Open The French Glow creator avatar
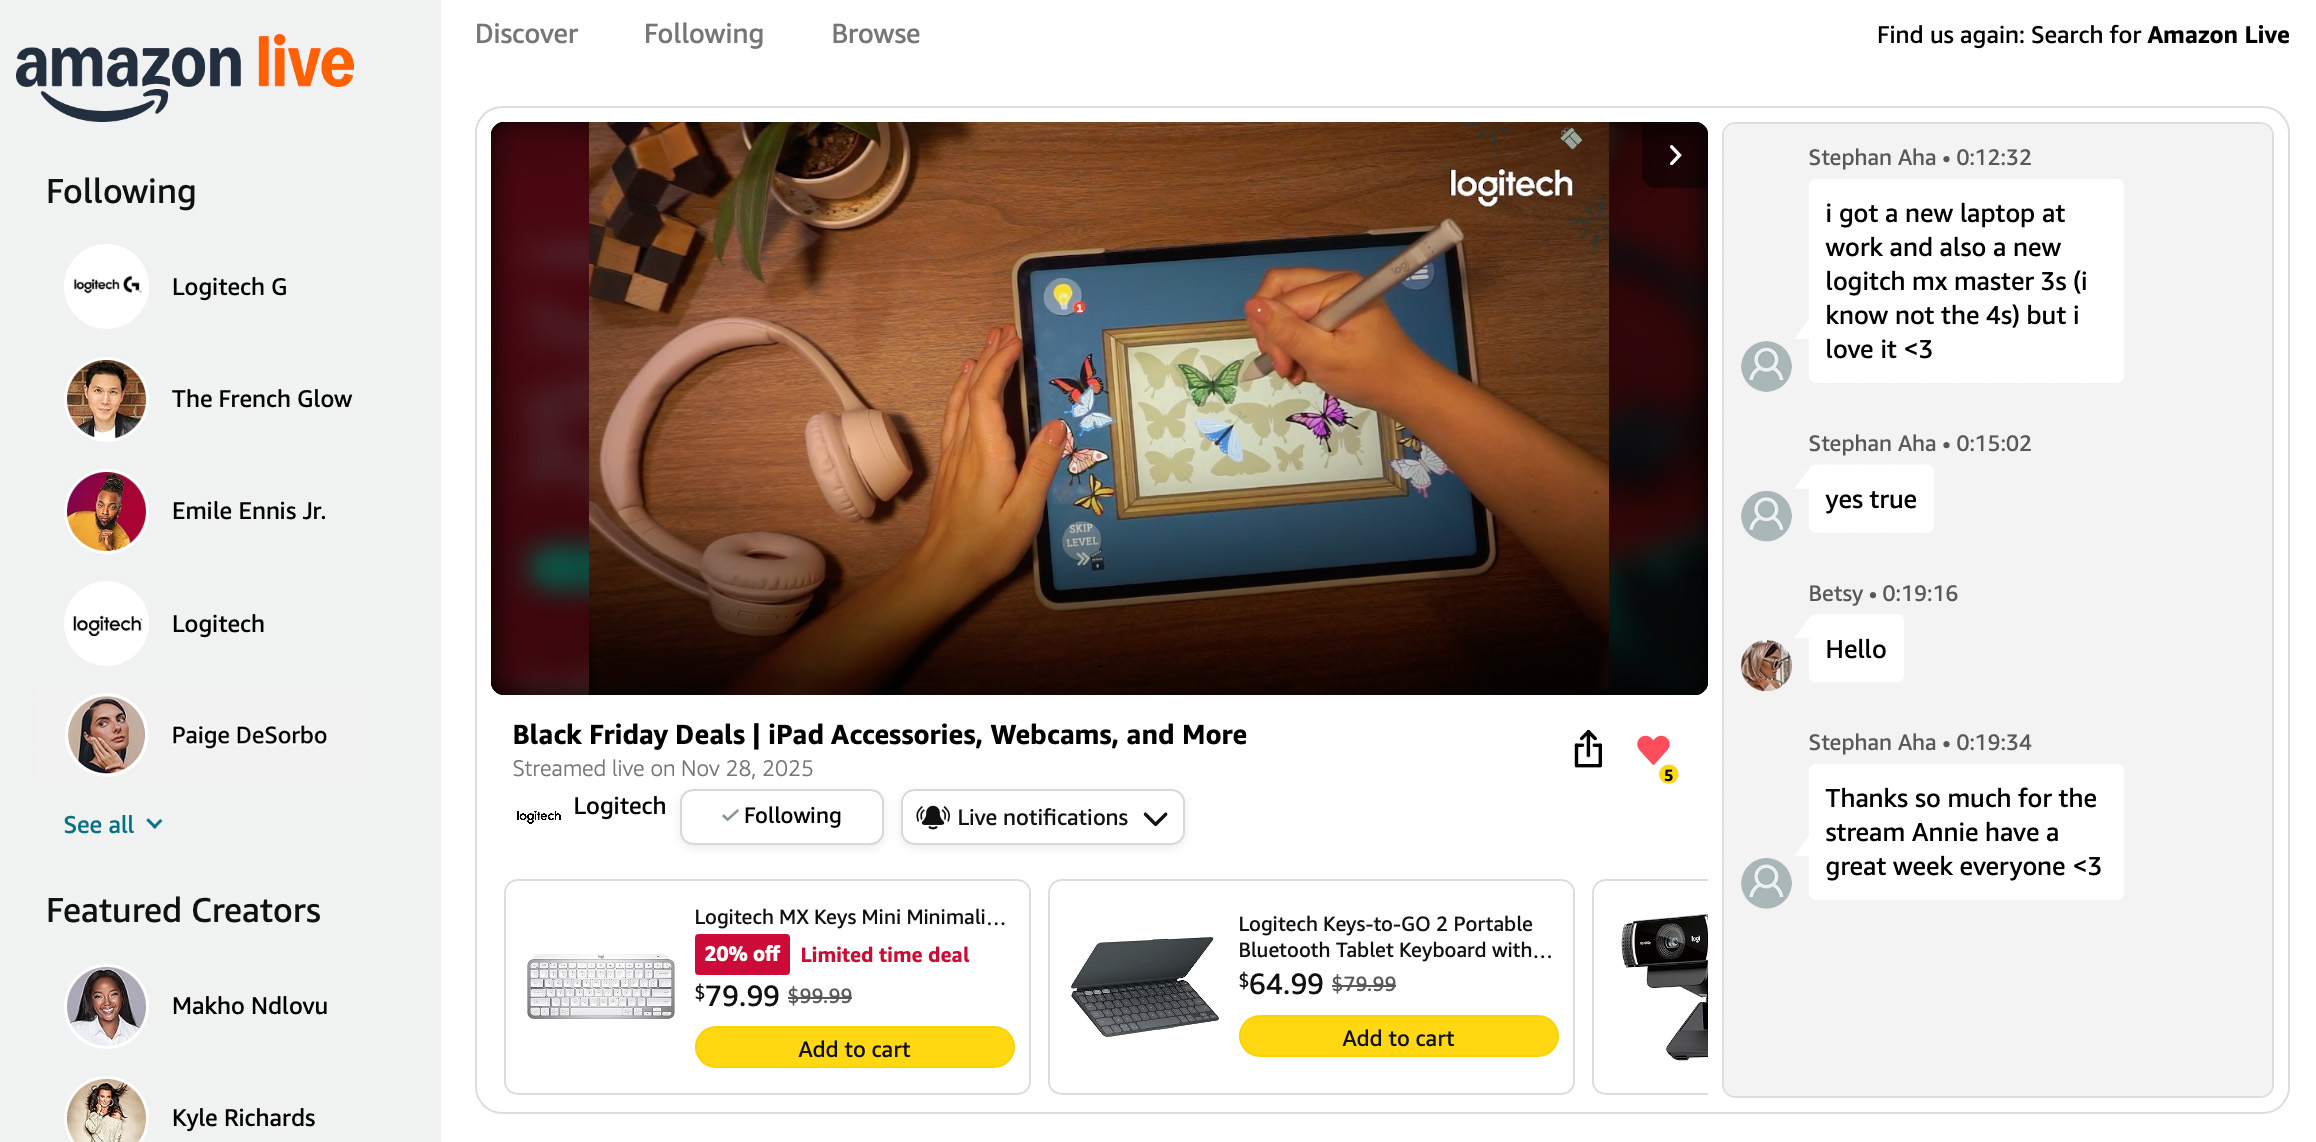 (107, 399)
